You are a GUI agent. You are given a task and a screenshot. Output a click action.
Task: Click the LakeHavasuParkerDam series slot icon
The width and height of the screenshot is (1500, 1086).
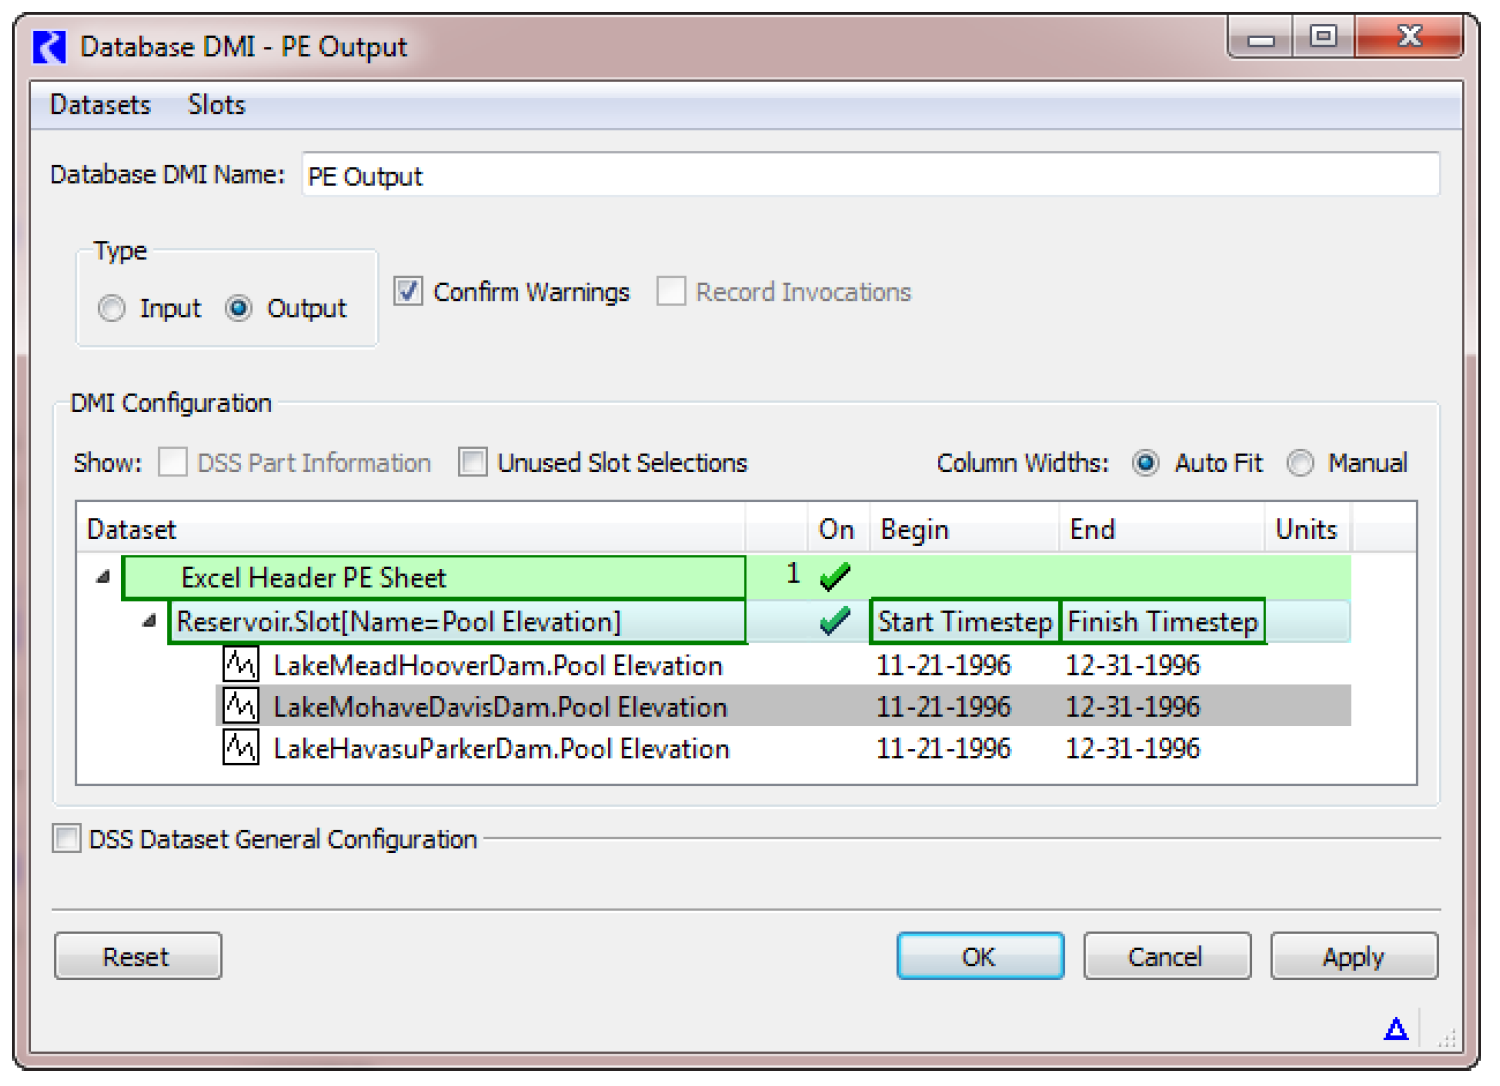click(240, 748)
